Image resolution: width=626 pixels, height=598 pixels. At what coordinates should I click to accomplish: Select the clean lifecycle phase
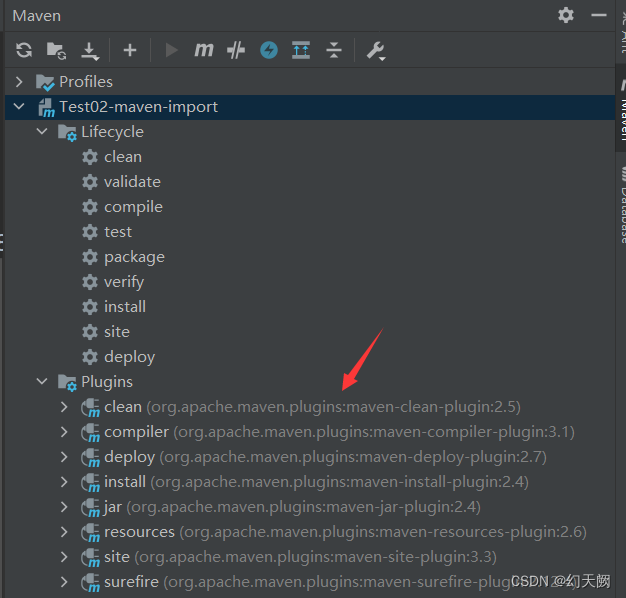pyautogui.click(x=123, y=157)
